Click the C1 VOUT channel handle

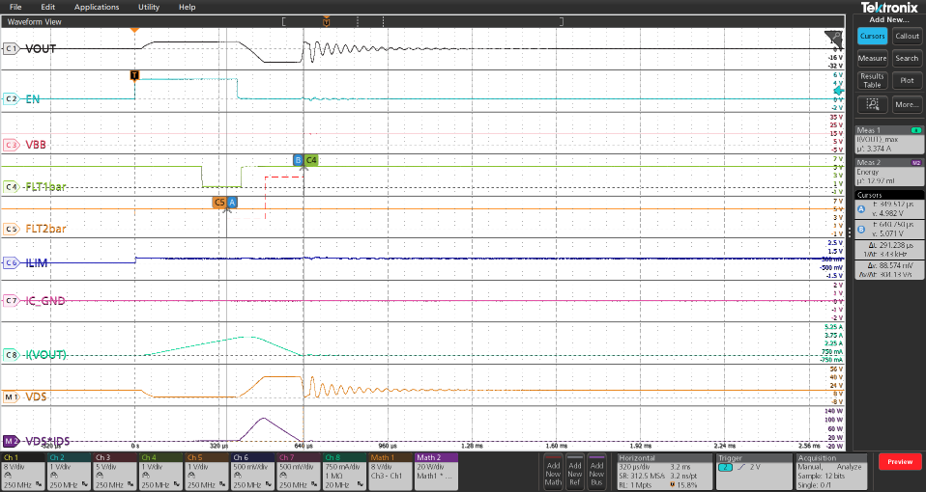pyautogui.click(x=11, y=48)
